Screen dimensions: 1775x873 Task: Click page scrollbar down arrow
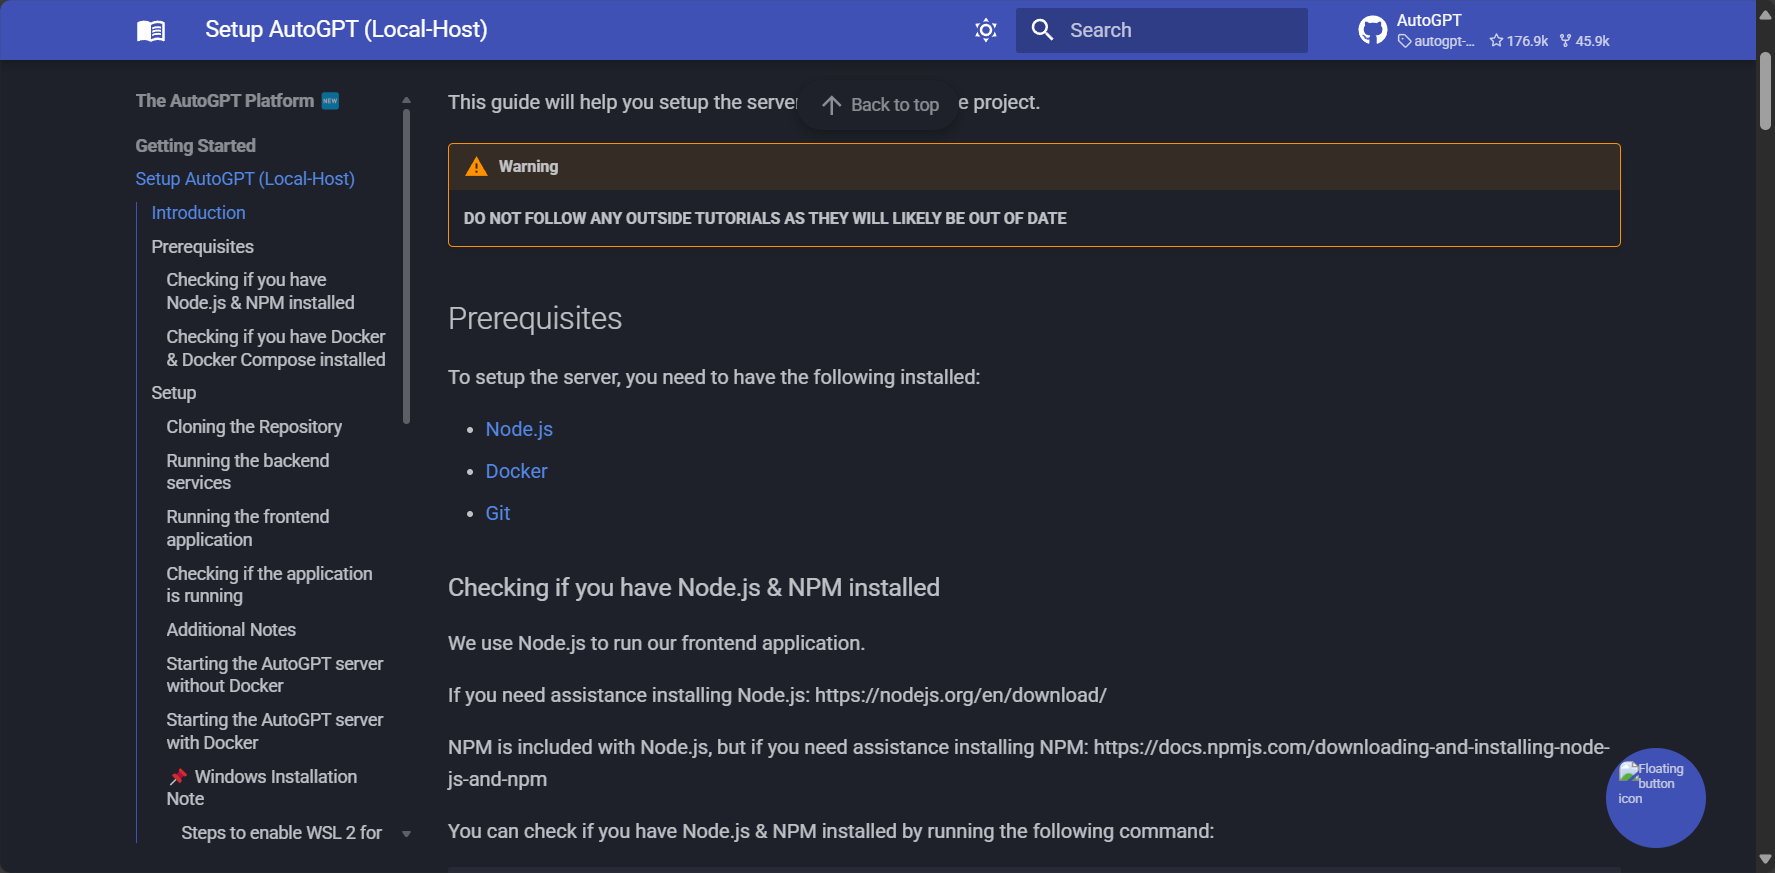(x=1765, y=859)
